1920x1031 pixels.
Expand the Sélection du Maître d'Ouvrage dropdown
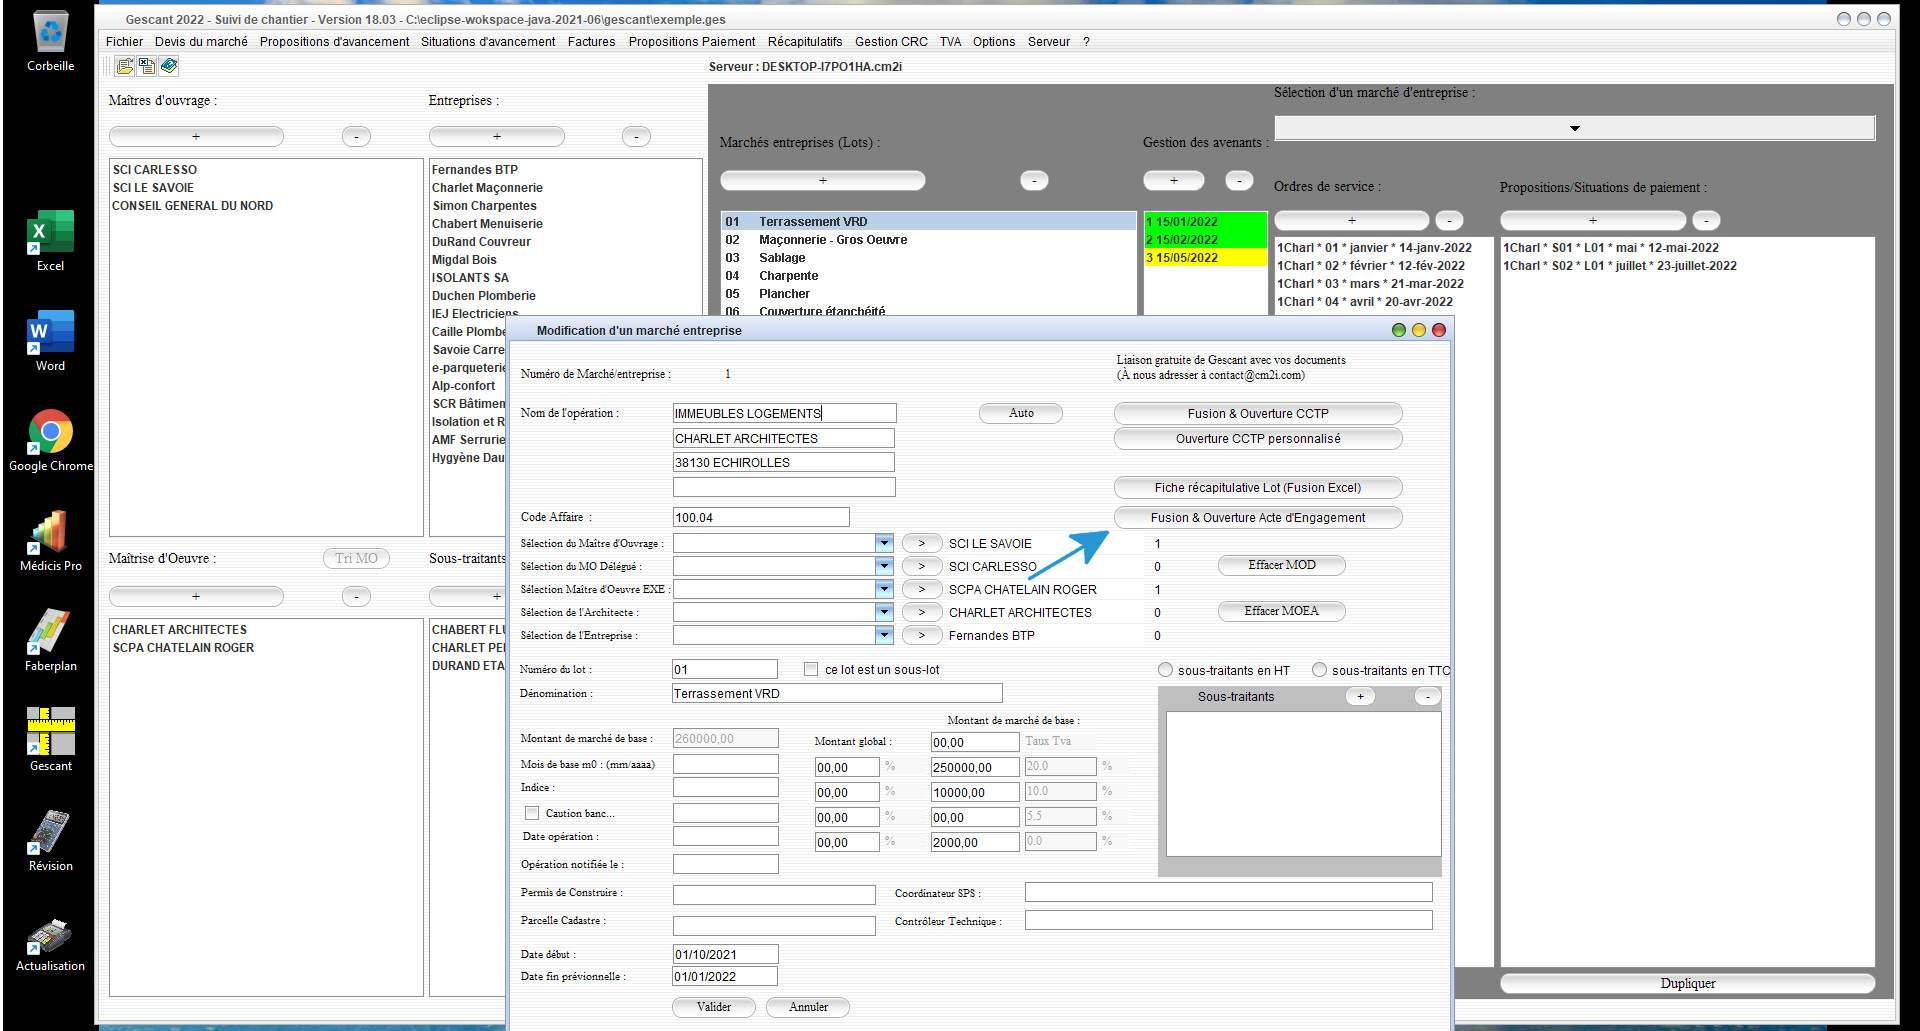click(884, 543)
